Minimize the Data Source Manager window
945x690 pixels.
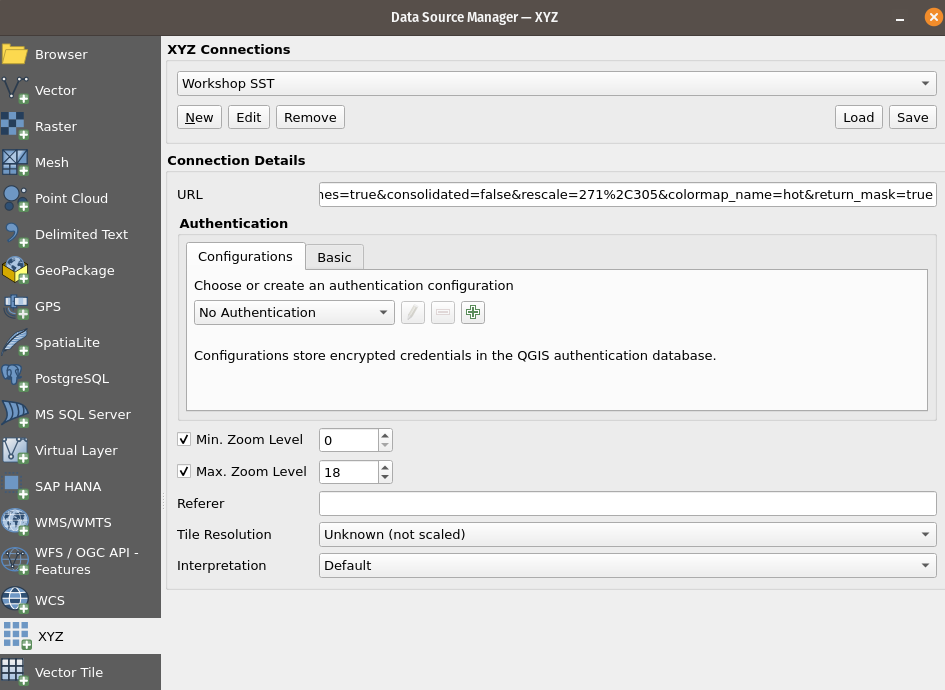coord(900,17)
